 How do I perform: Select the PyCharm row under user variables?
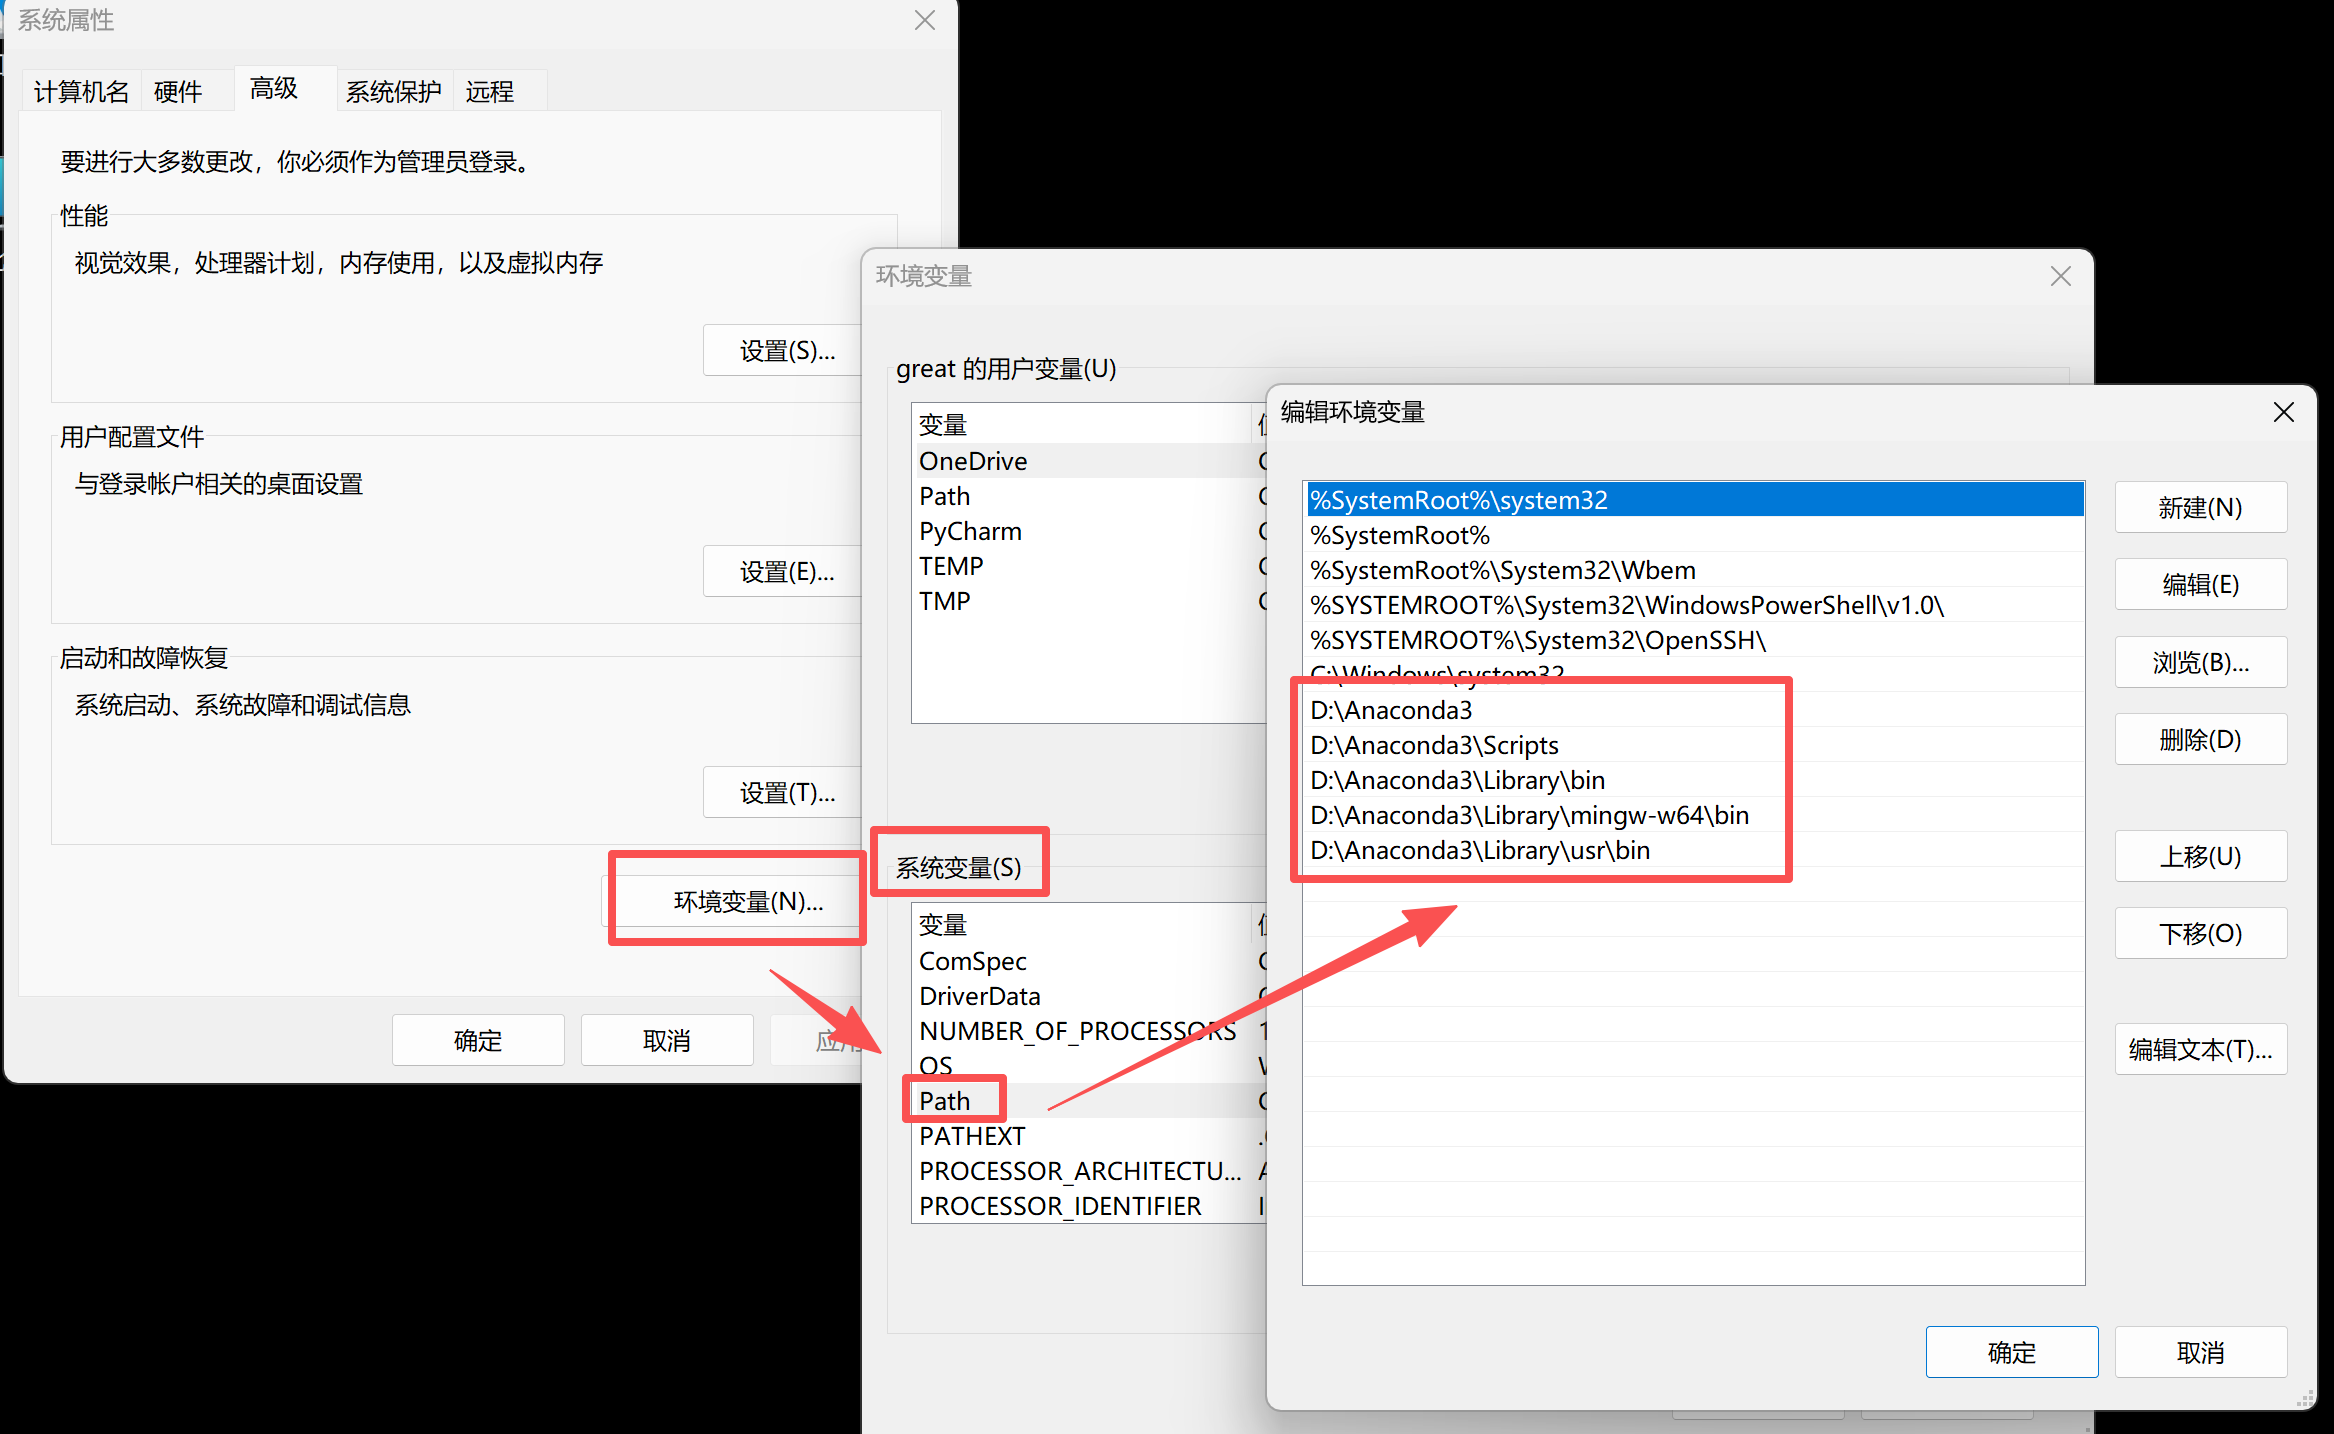(970, 532)
